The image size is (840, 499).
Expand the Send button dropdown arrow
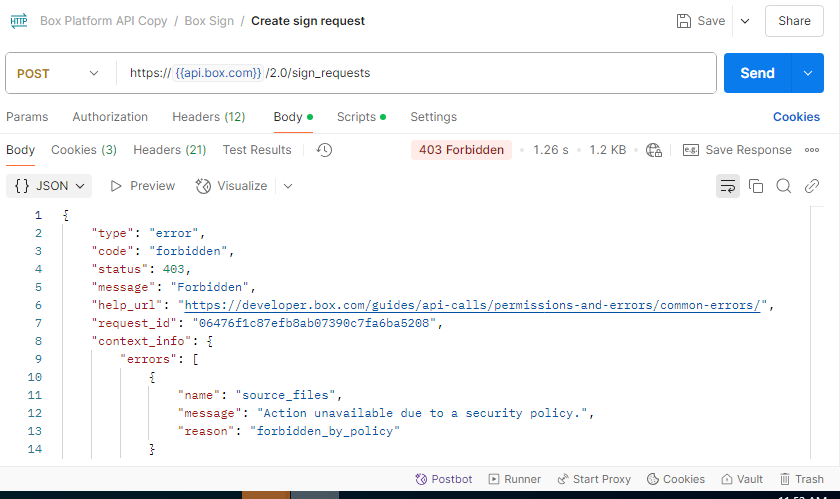tap(808, 73)
